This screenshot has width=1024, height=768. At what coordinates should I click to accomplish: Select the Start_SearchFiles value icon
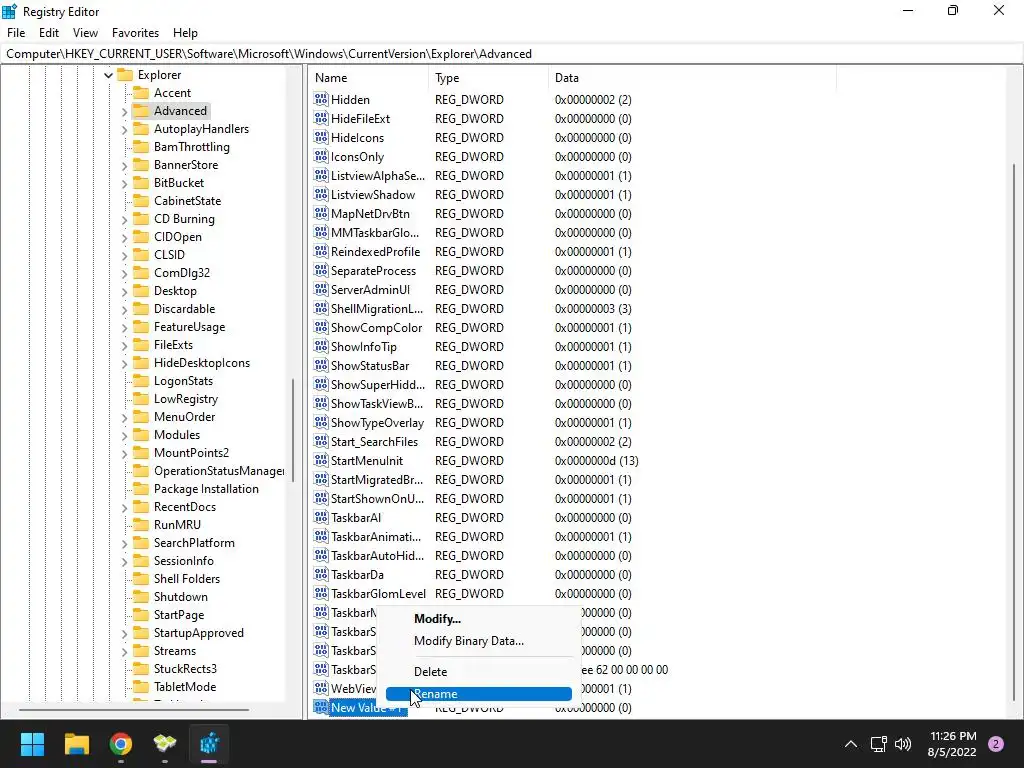click(321, 441)
